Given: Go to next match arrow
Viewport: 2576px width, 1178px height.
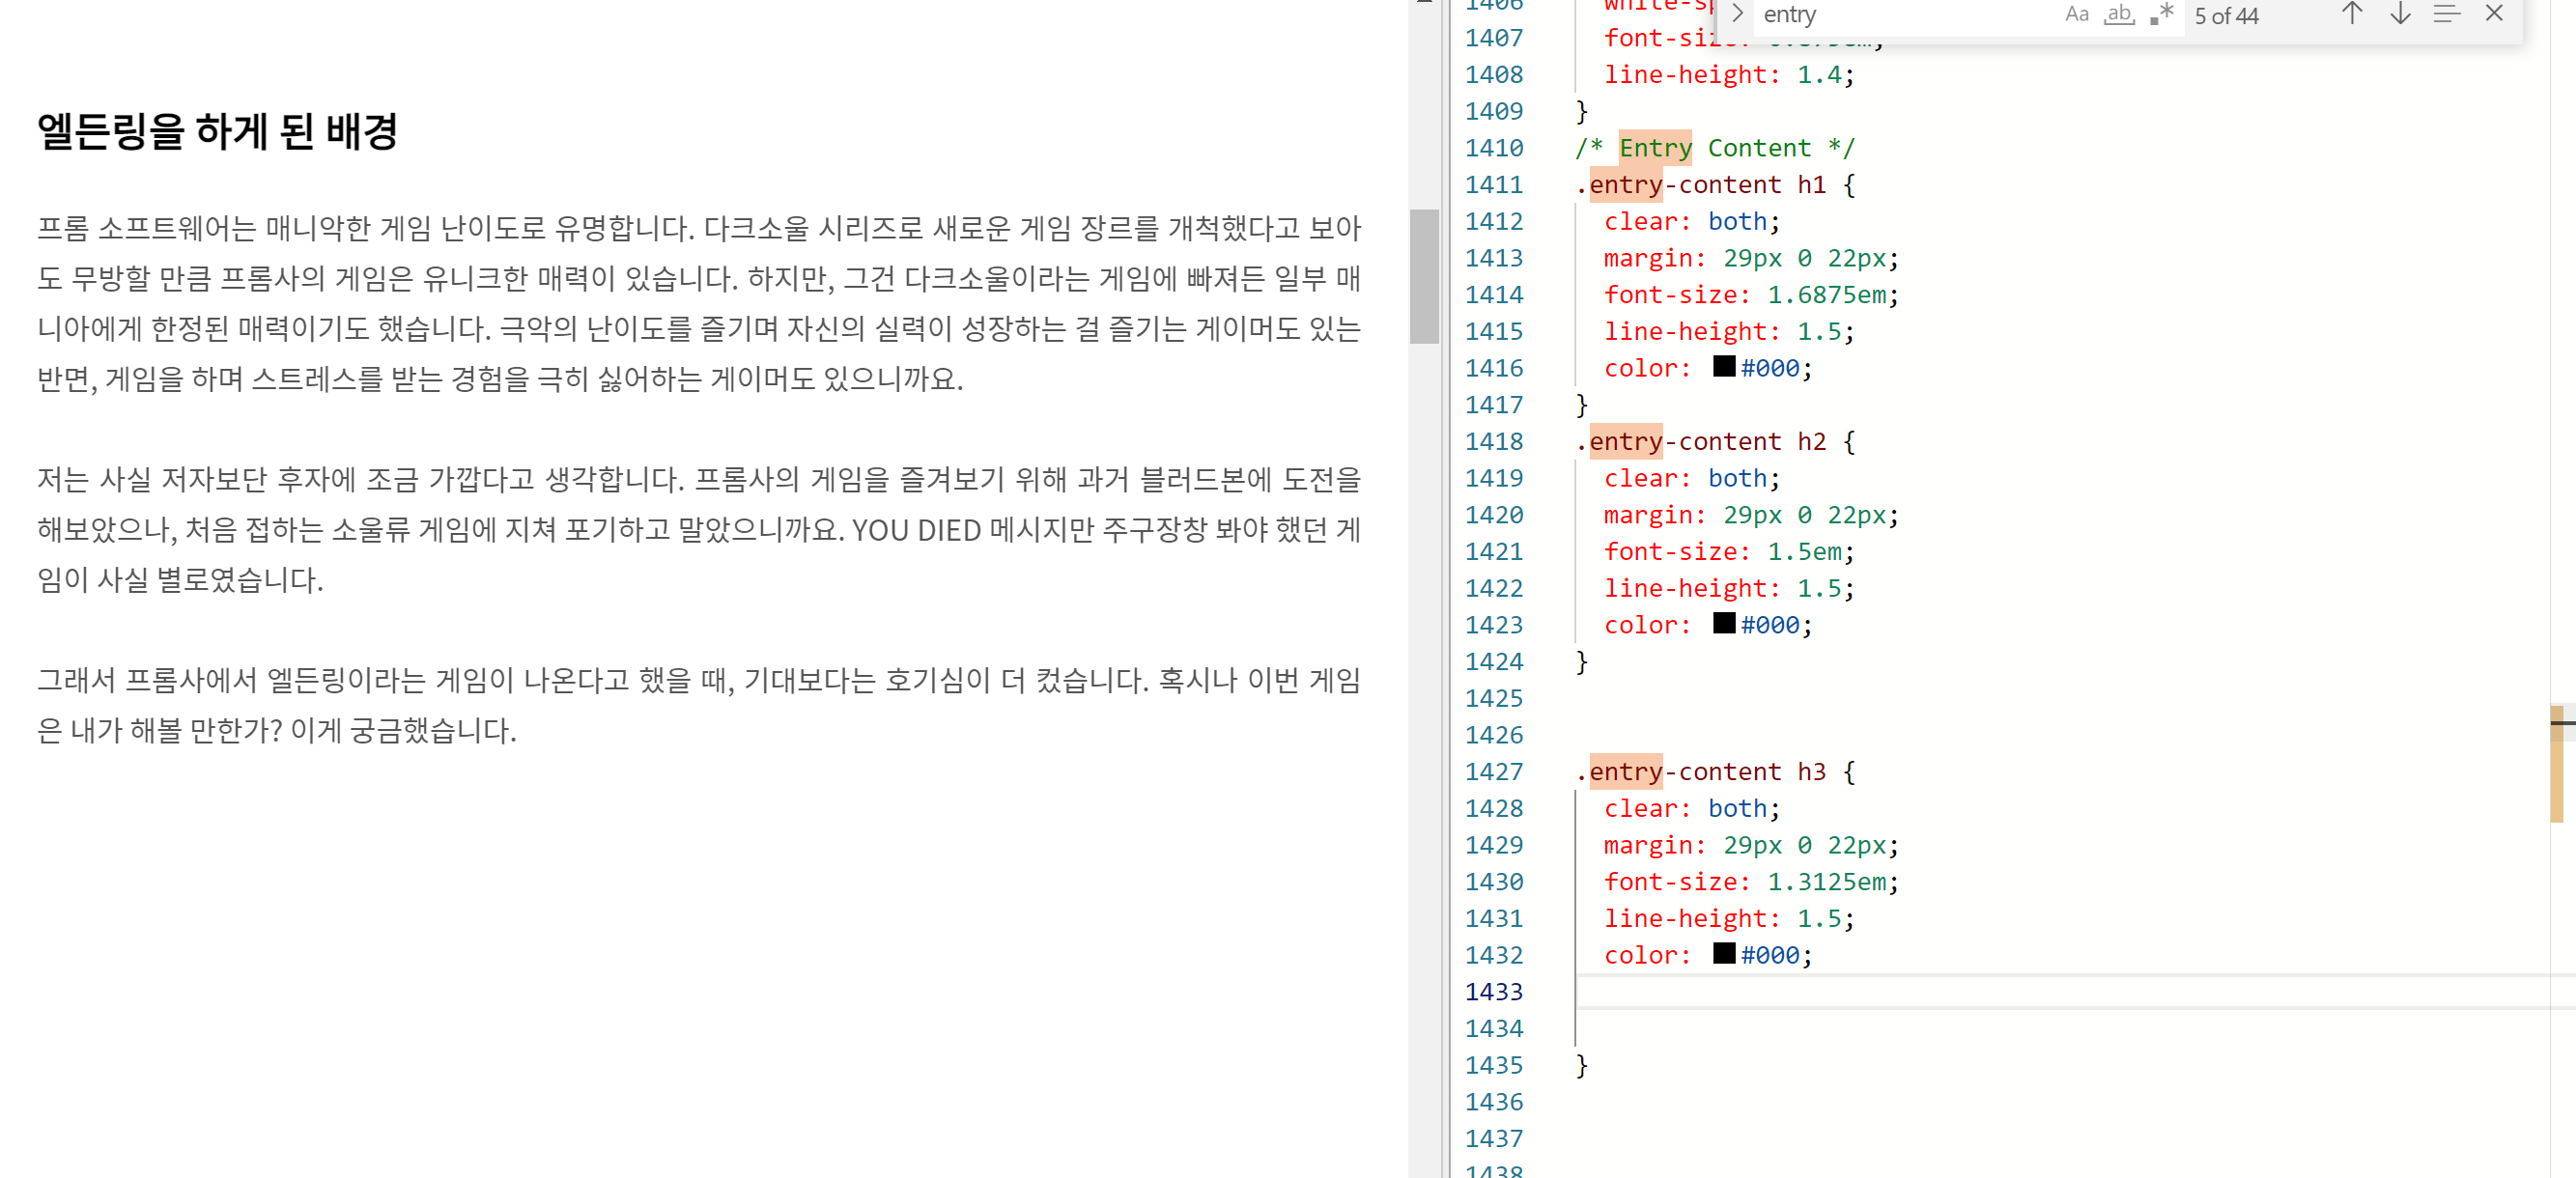Looking at the screenshot, I should click(x=2399, y=14).
